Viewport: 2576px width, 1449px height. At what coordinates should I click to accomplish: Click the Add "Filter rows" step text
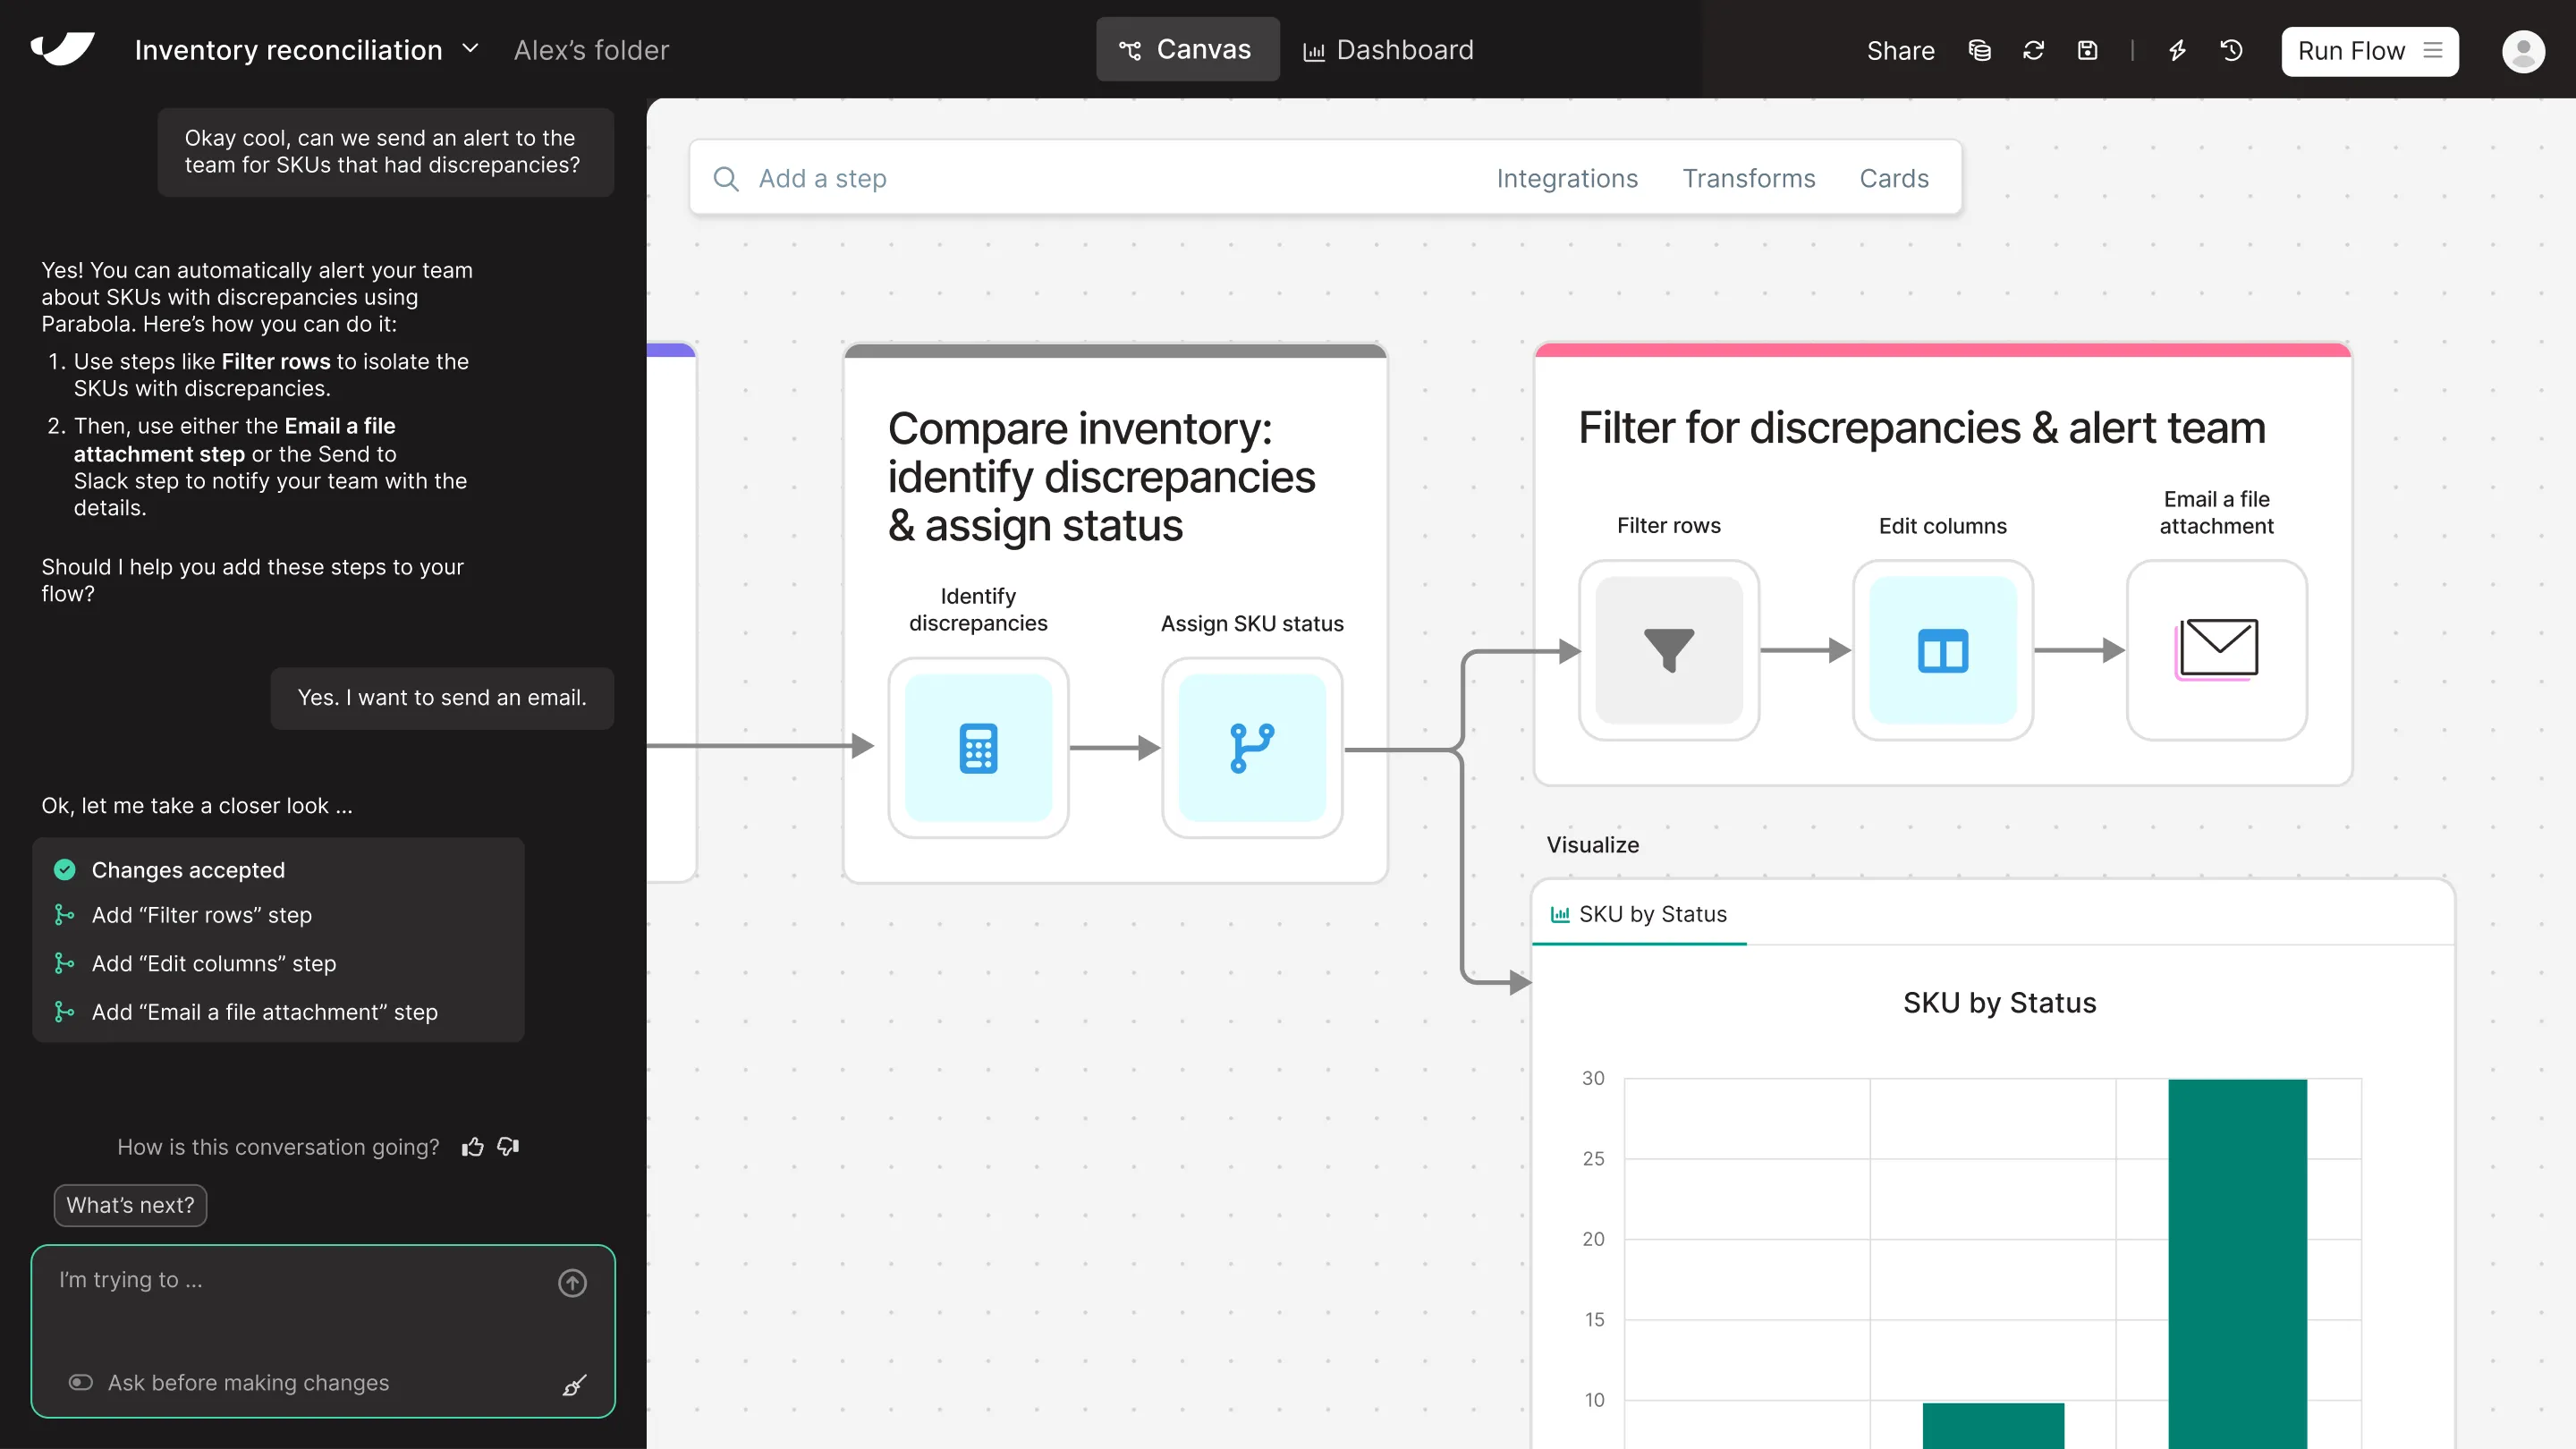[202, 914]
